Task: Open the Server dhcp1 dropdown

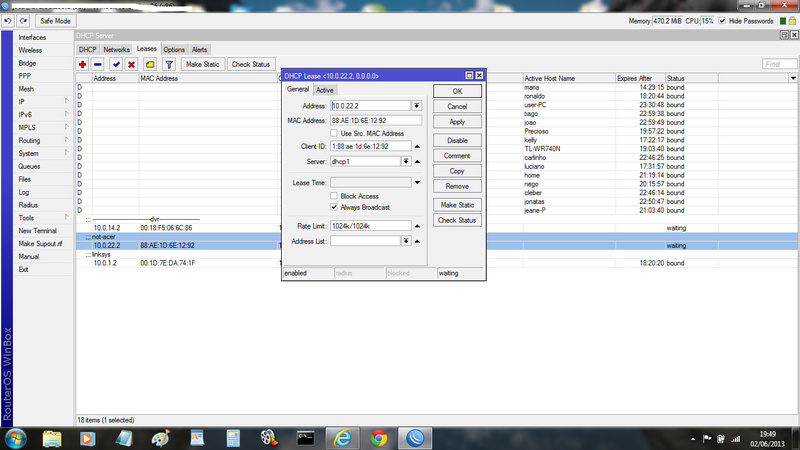Action: [x=406, y=161]
